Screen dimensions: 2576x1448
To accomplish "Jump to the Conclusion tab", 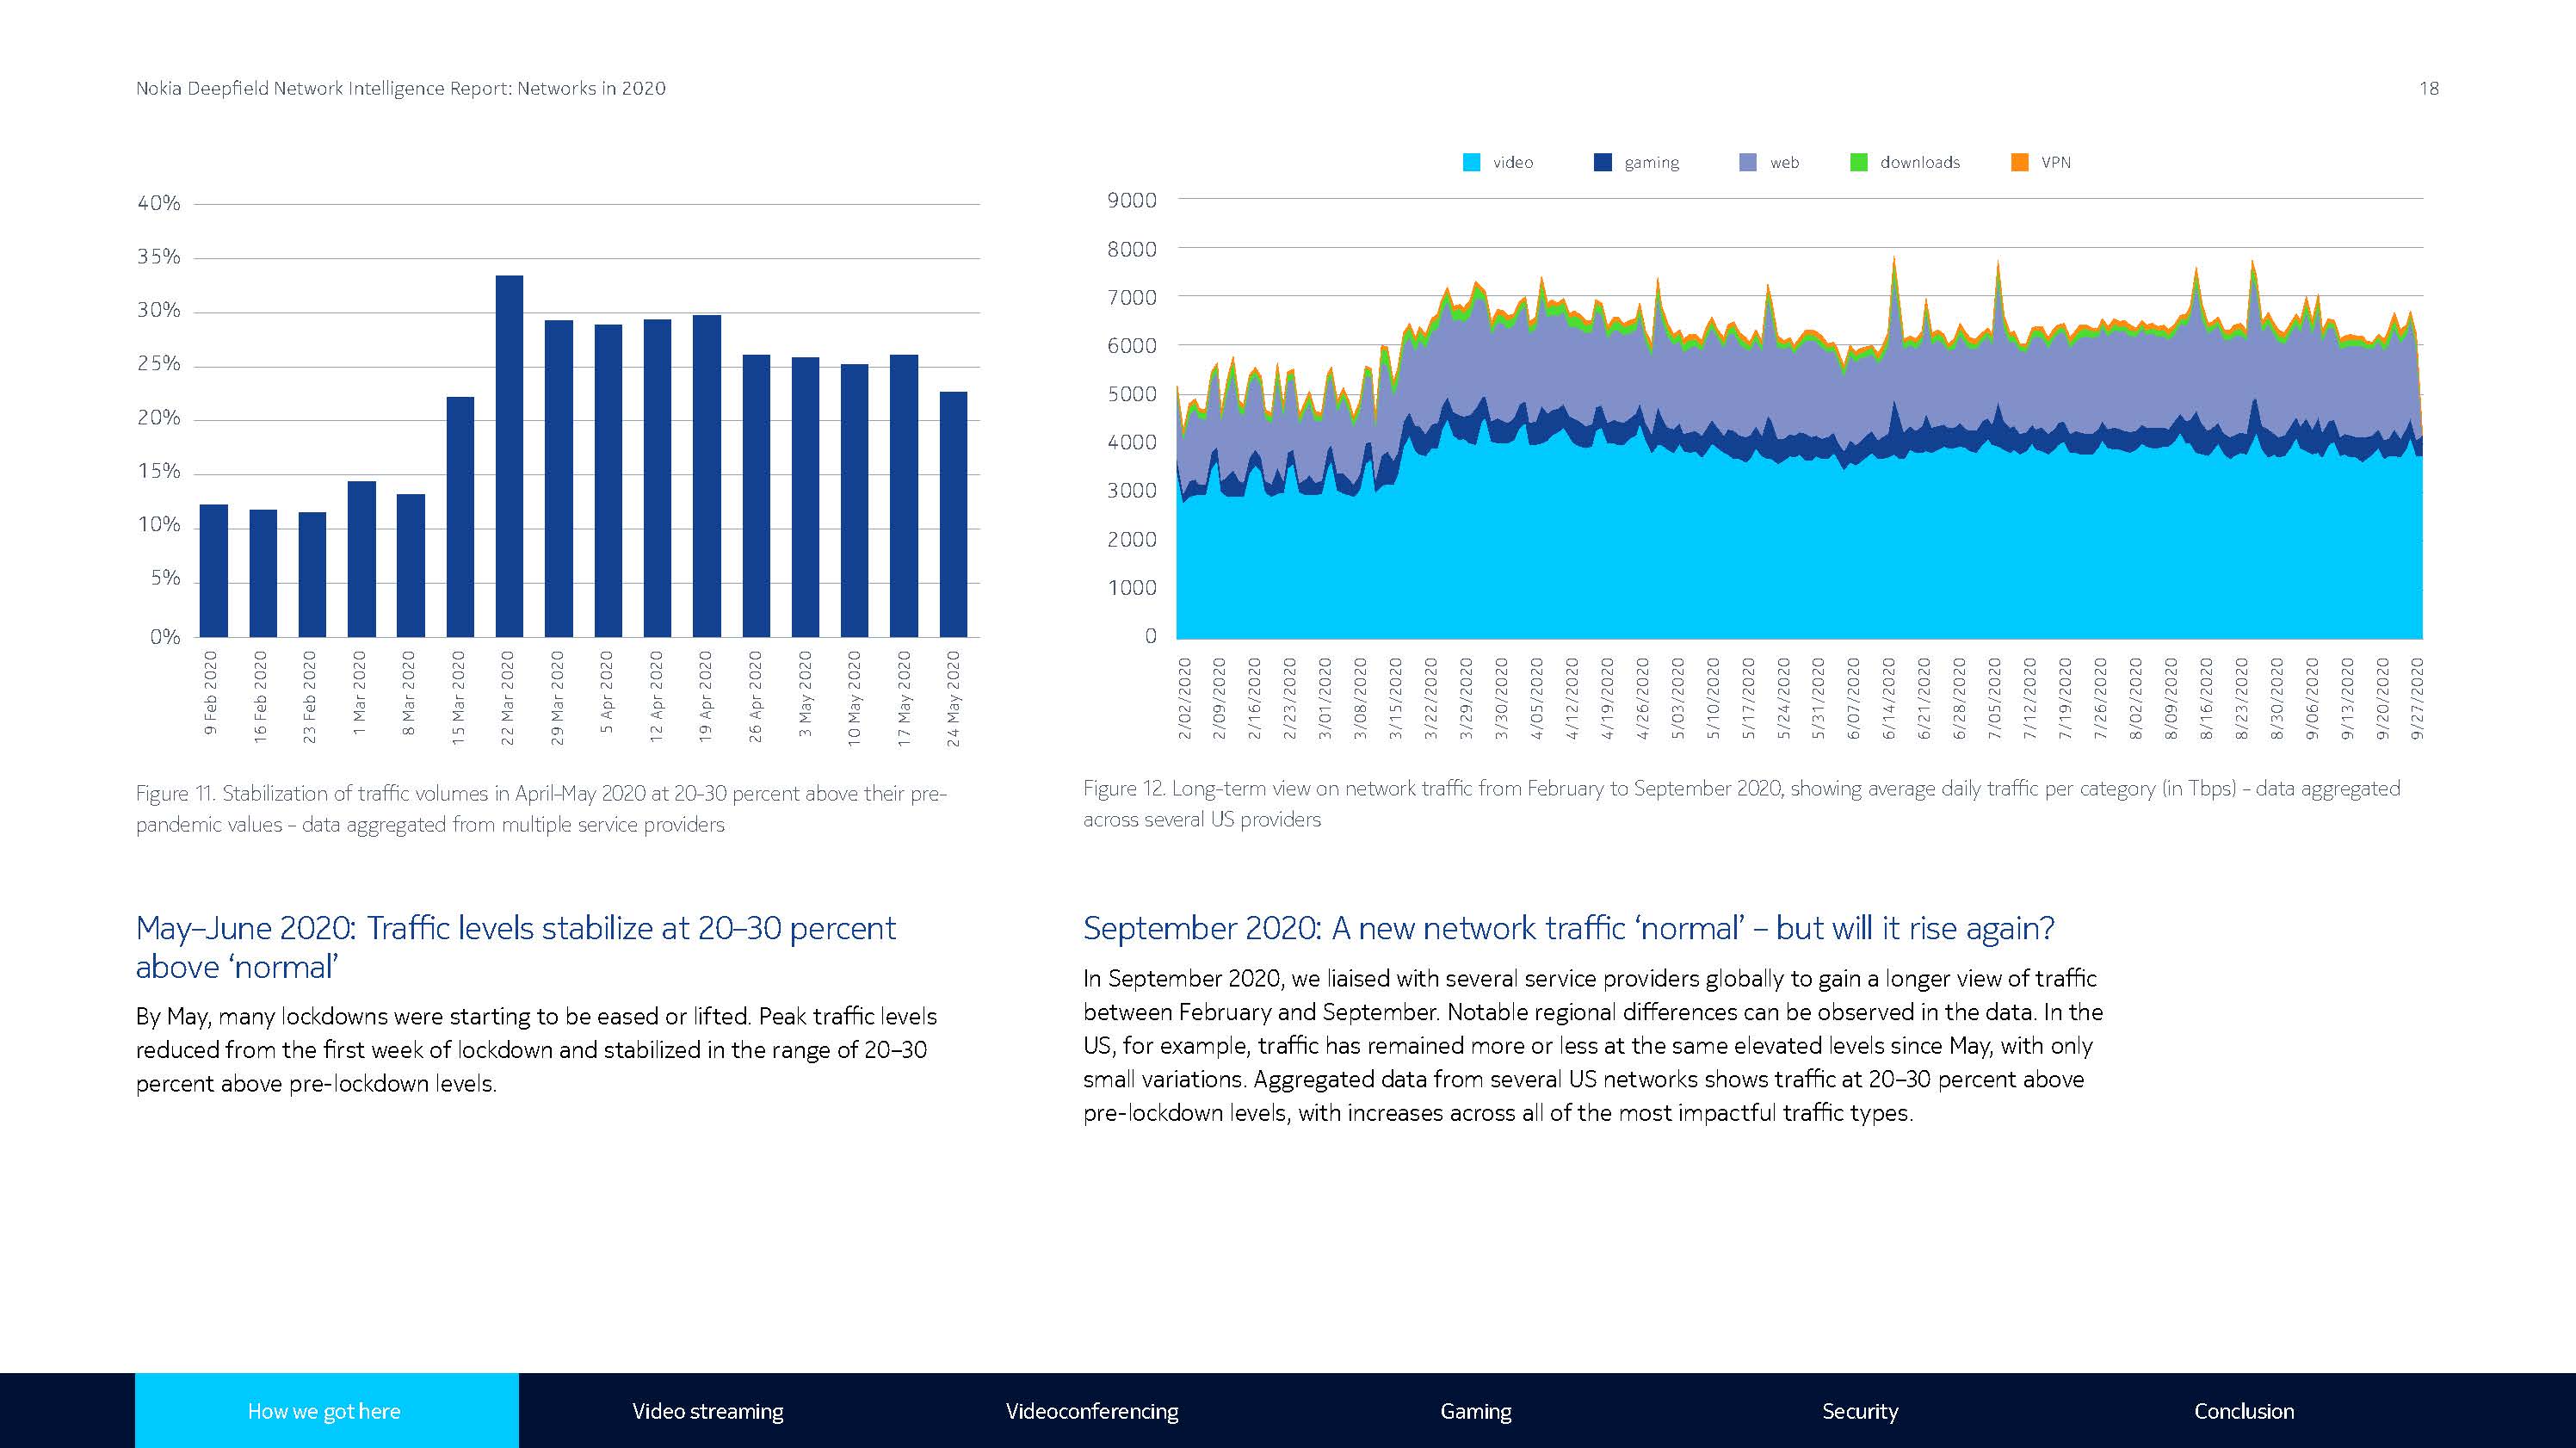I will [x=2243, y=1411].
